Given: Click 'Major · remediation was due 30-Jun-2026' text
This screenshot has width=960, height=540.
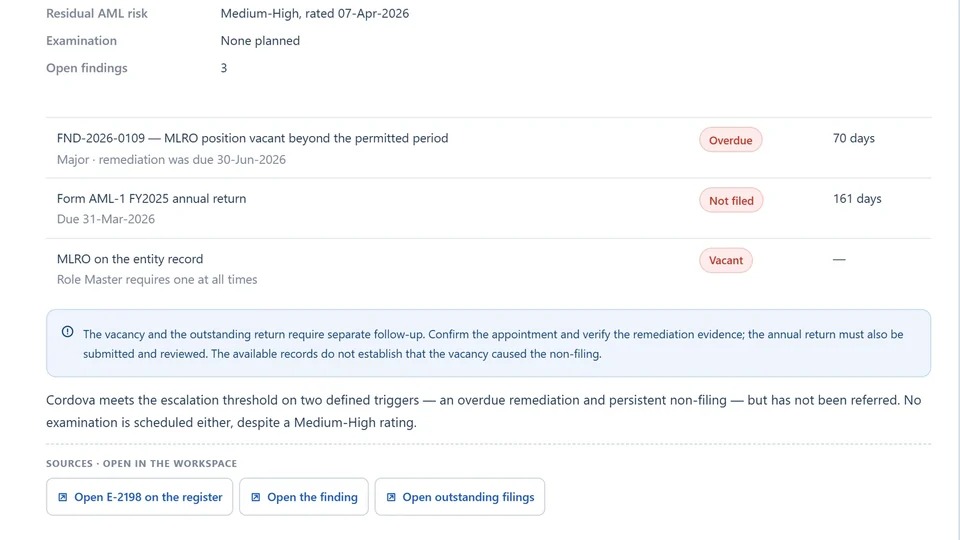Looking at the screenshot, I should [171, 160].
